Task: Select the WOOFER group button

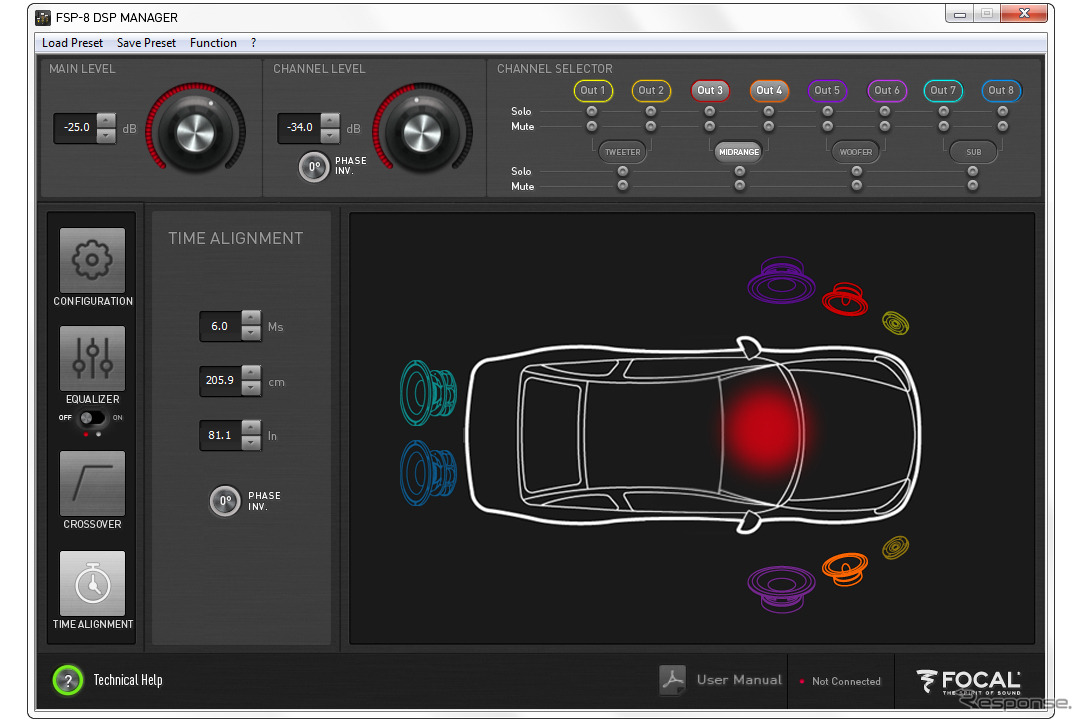Action: pos(856,152)
